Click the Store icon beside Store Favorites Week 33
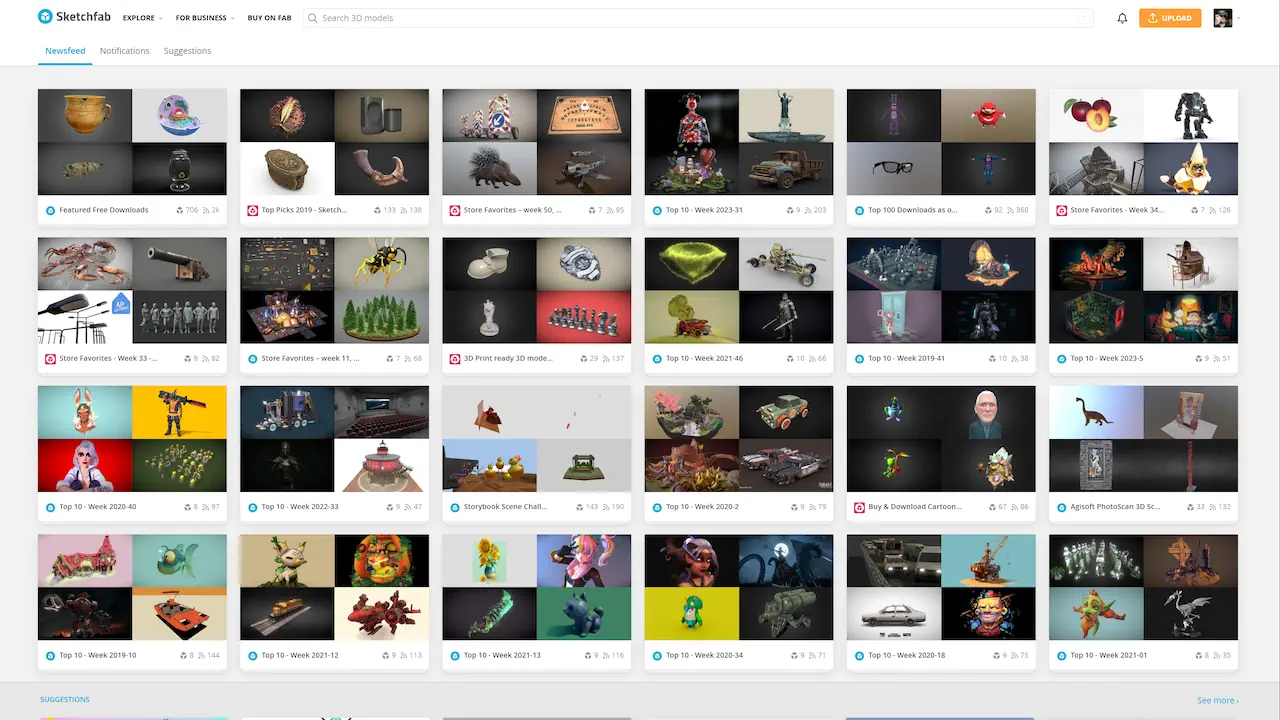The height and width of the screenshot is (720, 1280). coord(50,358)
